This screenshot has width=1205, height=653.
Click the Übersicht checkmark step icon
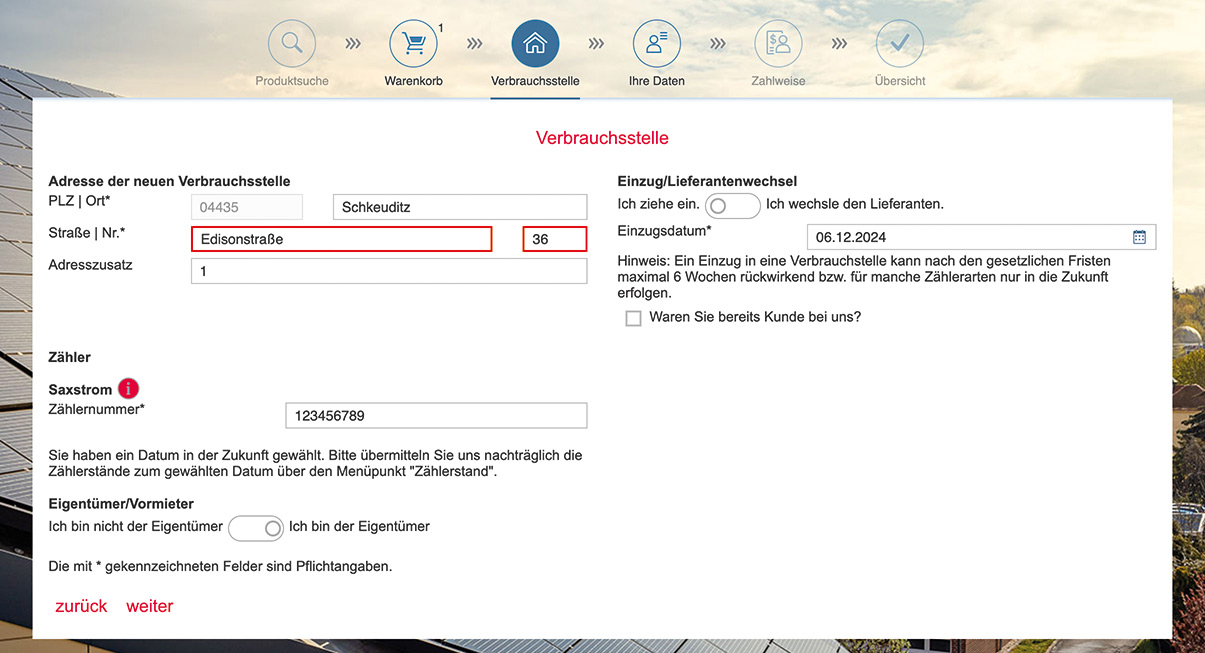[900, 44]
